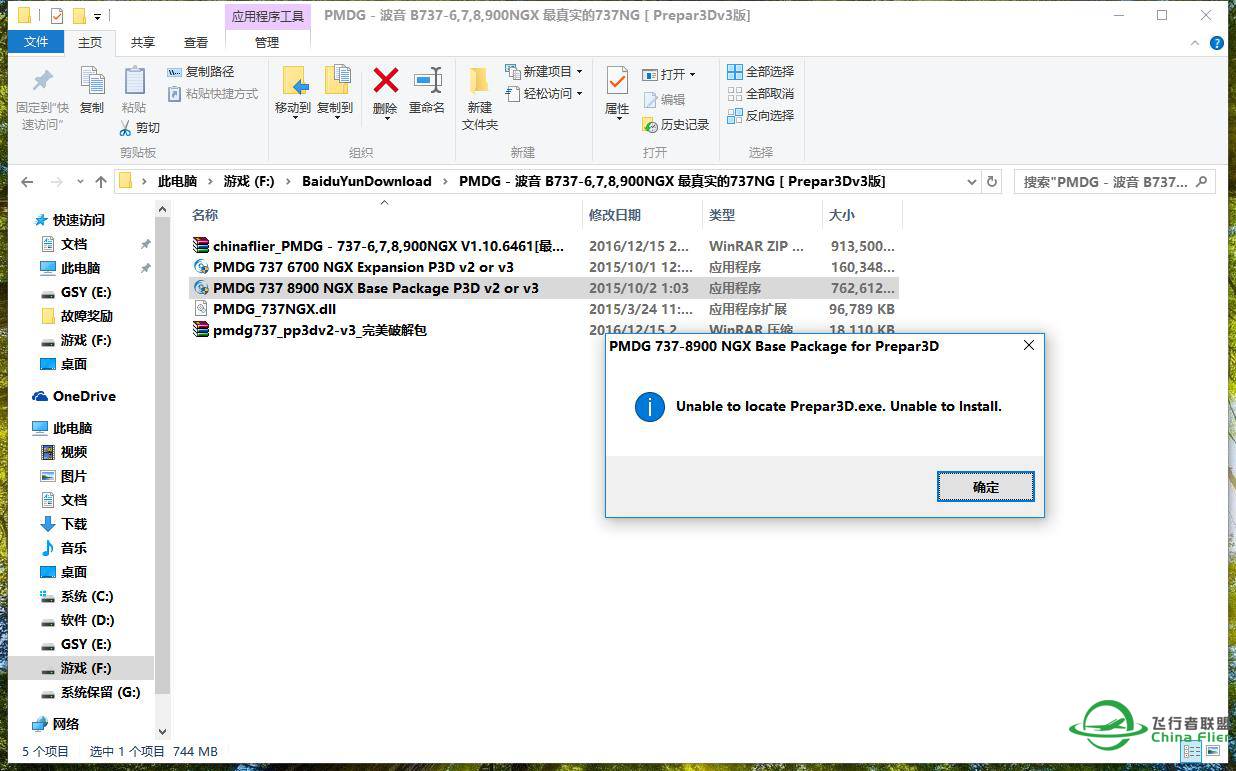
Task: Click the New Folder (新建文件夹) icon
Action: pos(480,82)
